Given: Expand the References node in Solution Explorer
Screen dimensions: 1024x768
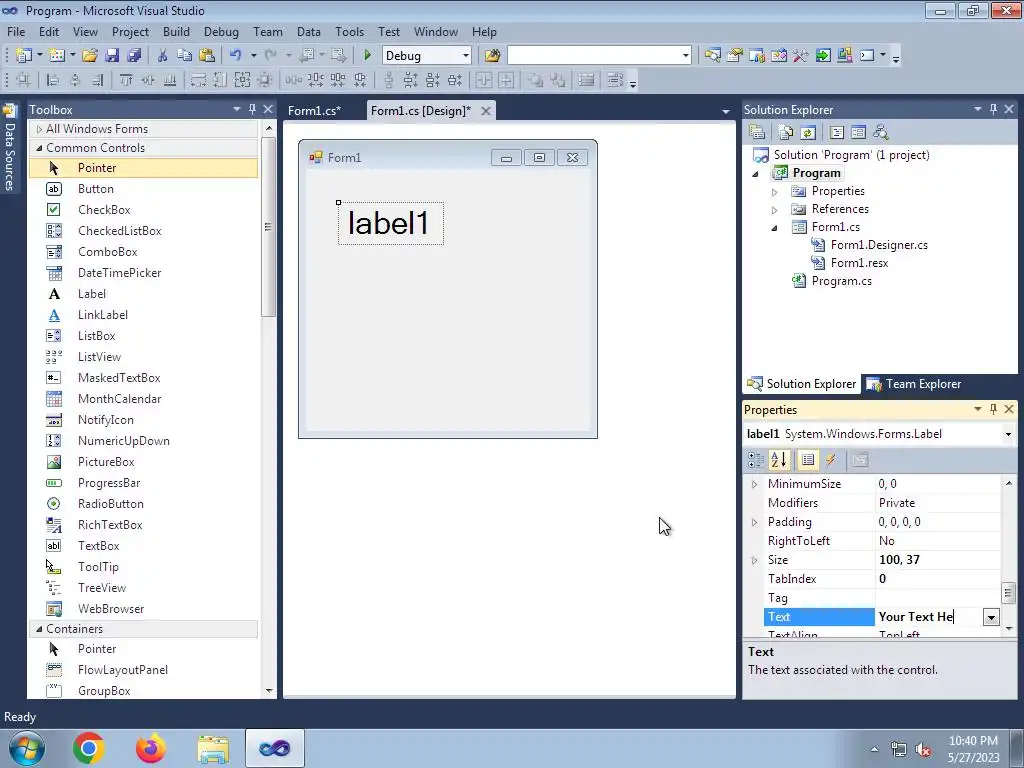Looking at the screenshot, I should click(775, 210).
